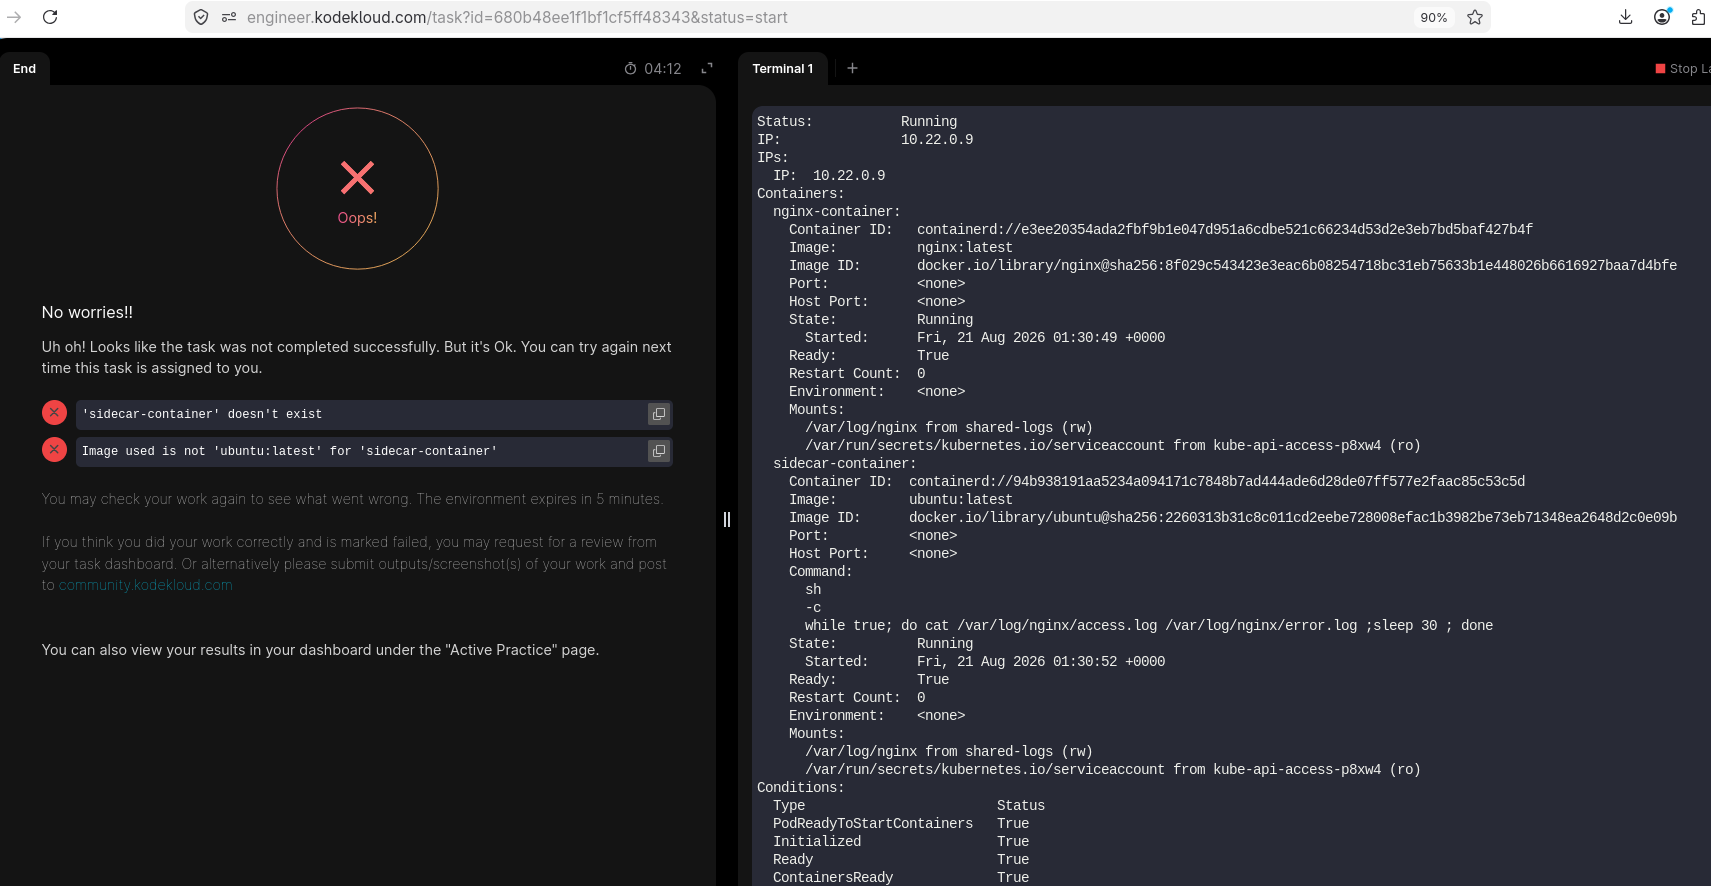Click the "environment expires in 5 minutes" sentence

pos(539,499)
